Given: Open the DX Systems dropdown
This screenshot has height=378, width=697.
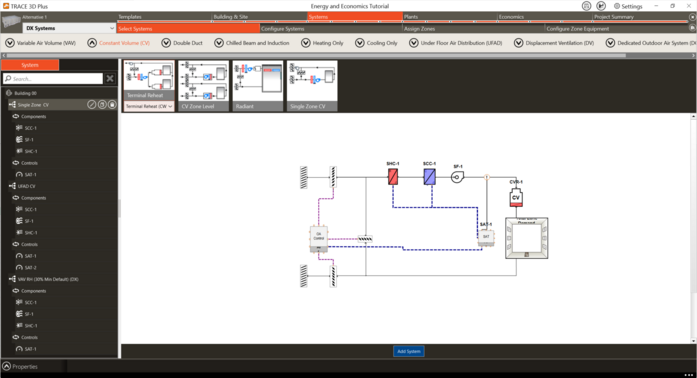Looking at the screenshot, I should [x=69, y=28].
